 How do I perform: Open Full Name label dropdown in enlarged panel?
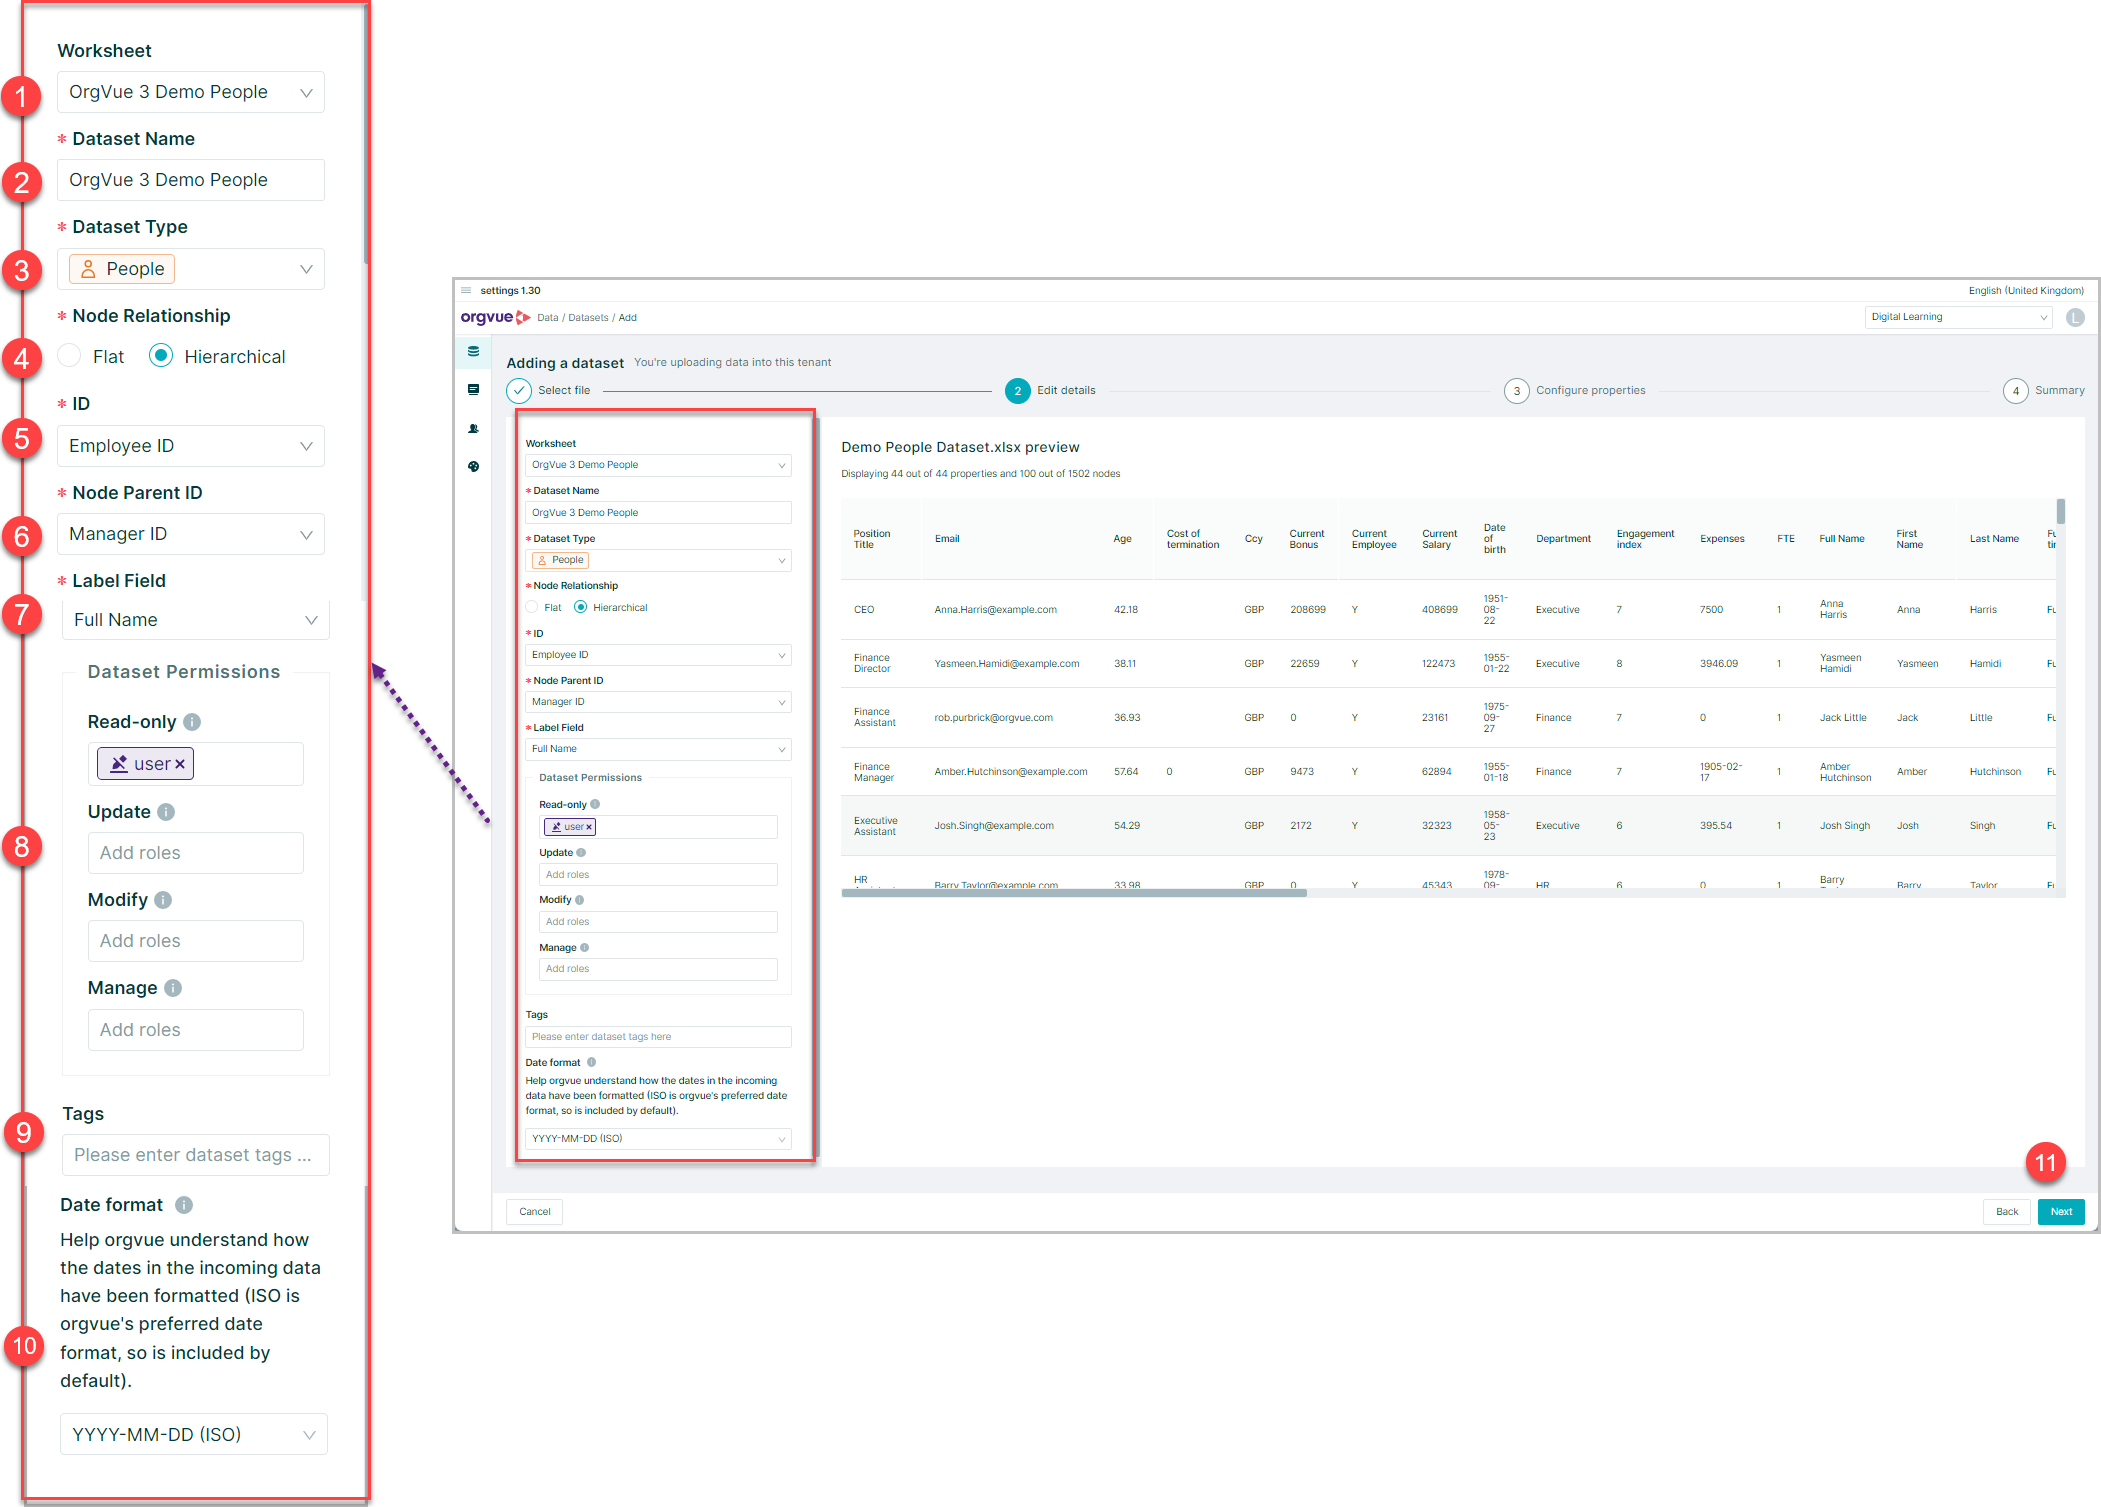(196, 620)
